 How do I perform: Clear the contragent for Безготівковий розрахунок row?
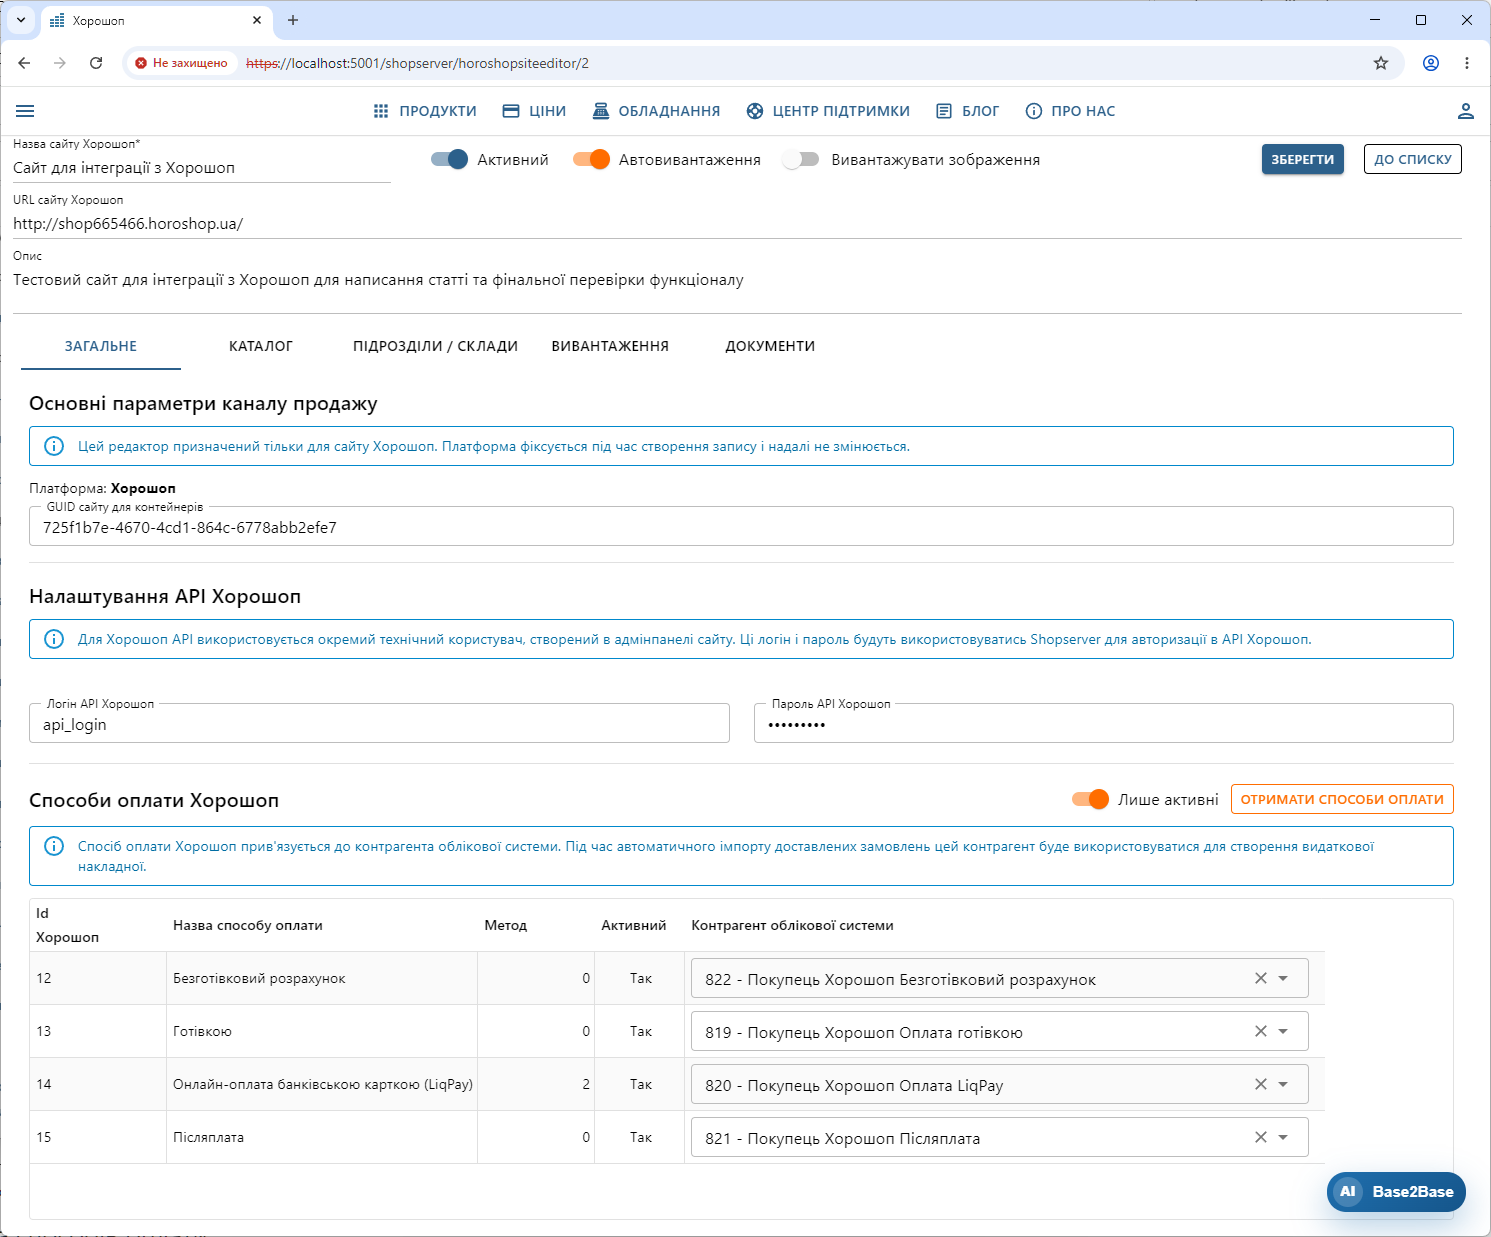pyautogui.click(x=1261, y=978)
